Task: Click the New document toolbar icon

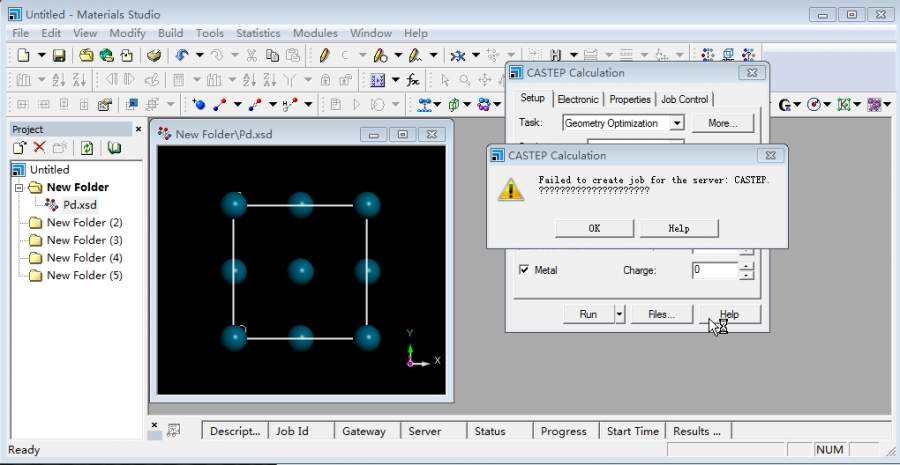Action: pos(23,56)
